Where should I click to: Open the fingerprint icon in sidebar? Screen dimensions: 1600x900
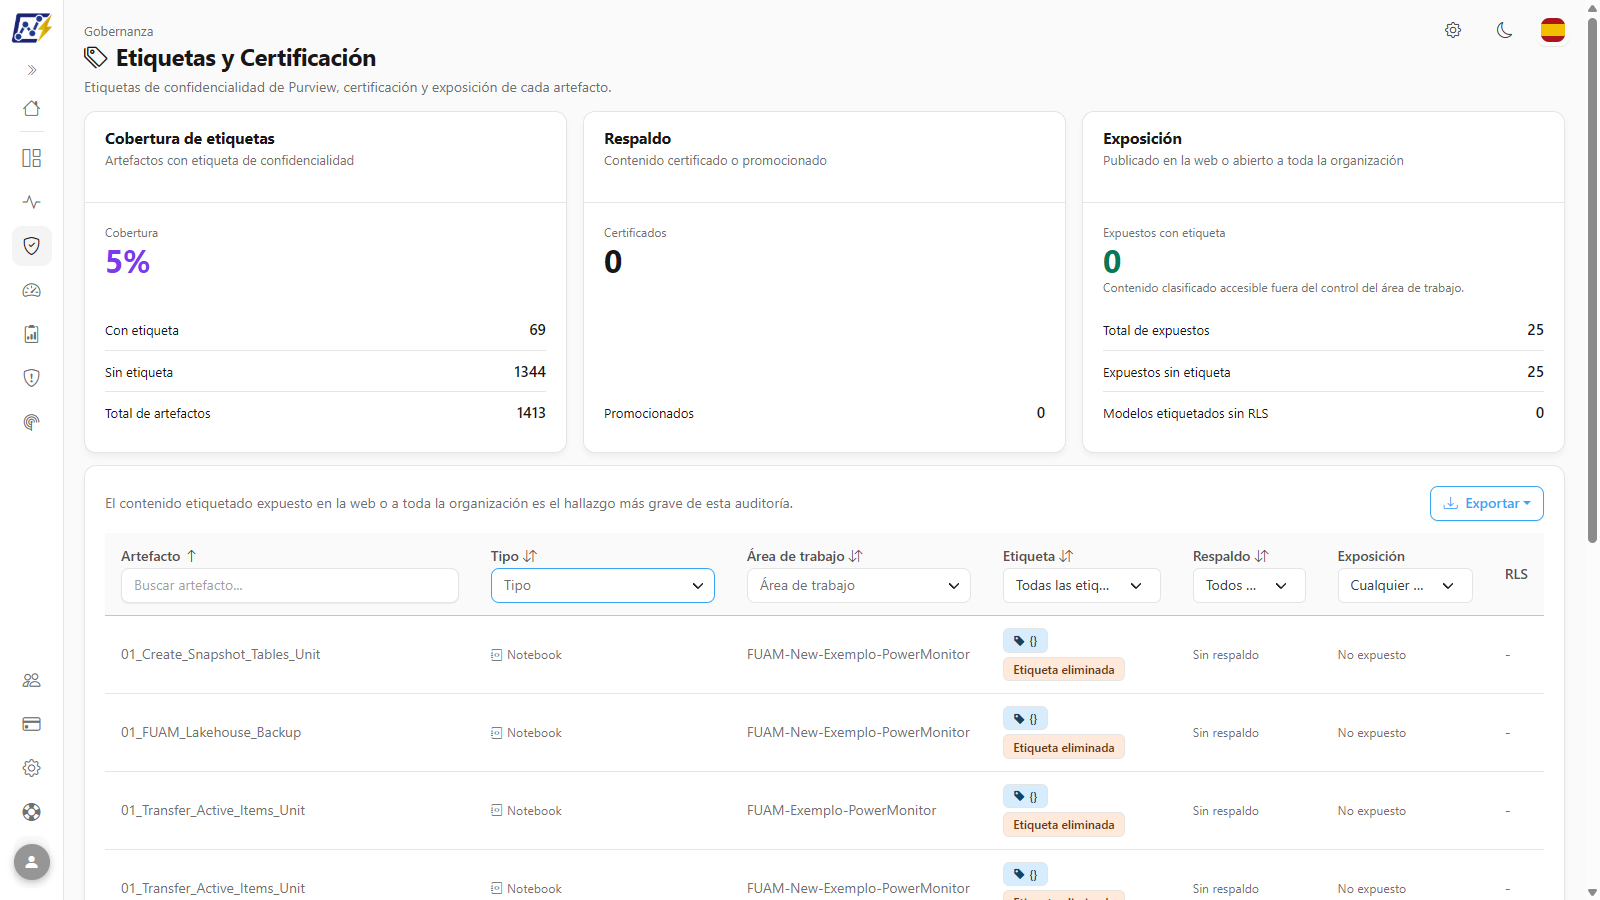32,422
